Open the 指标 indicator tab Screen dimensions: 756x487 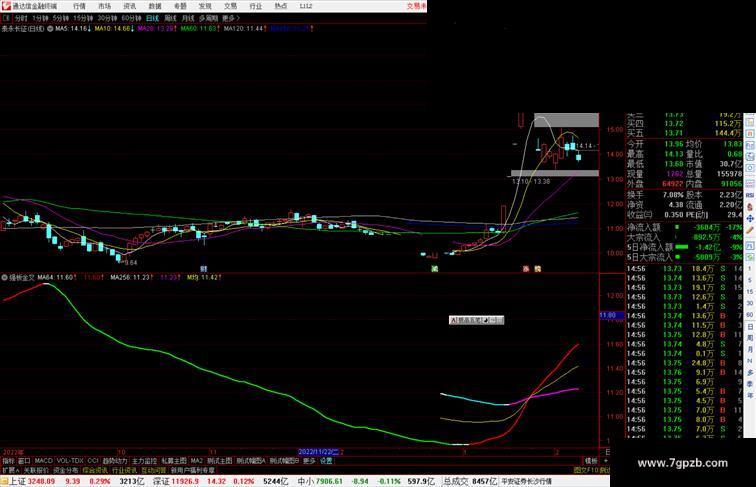pos(8,461)
